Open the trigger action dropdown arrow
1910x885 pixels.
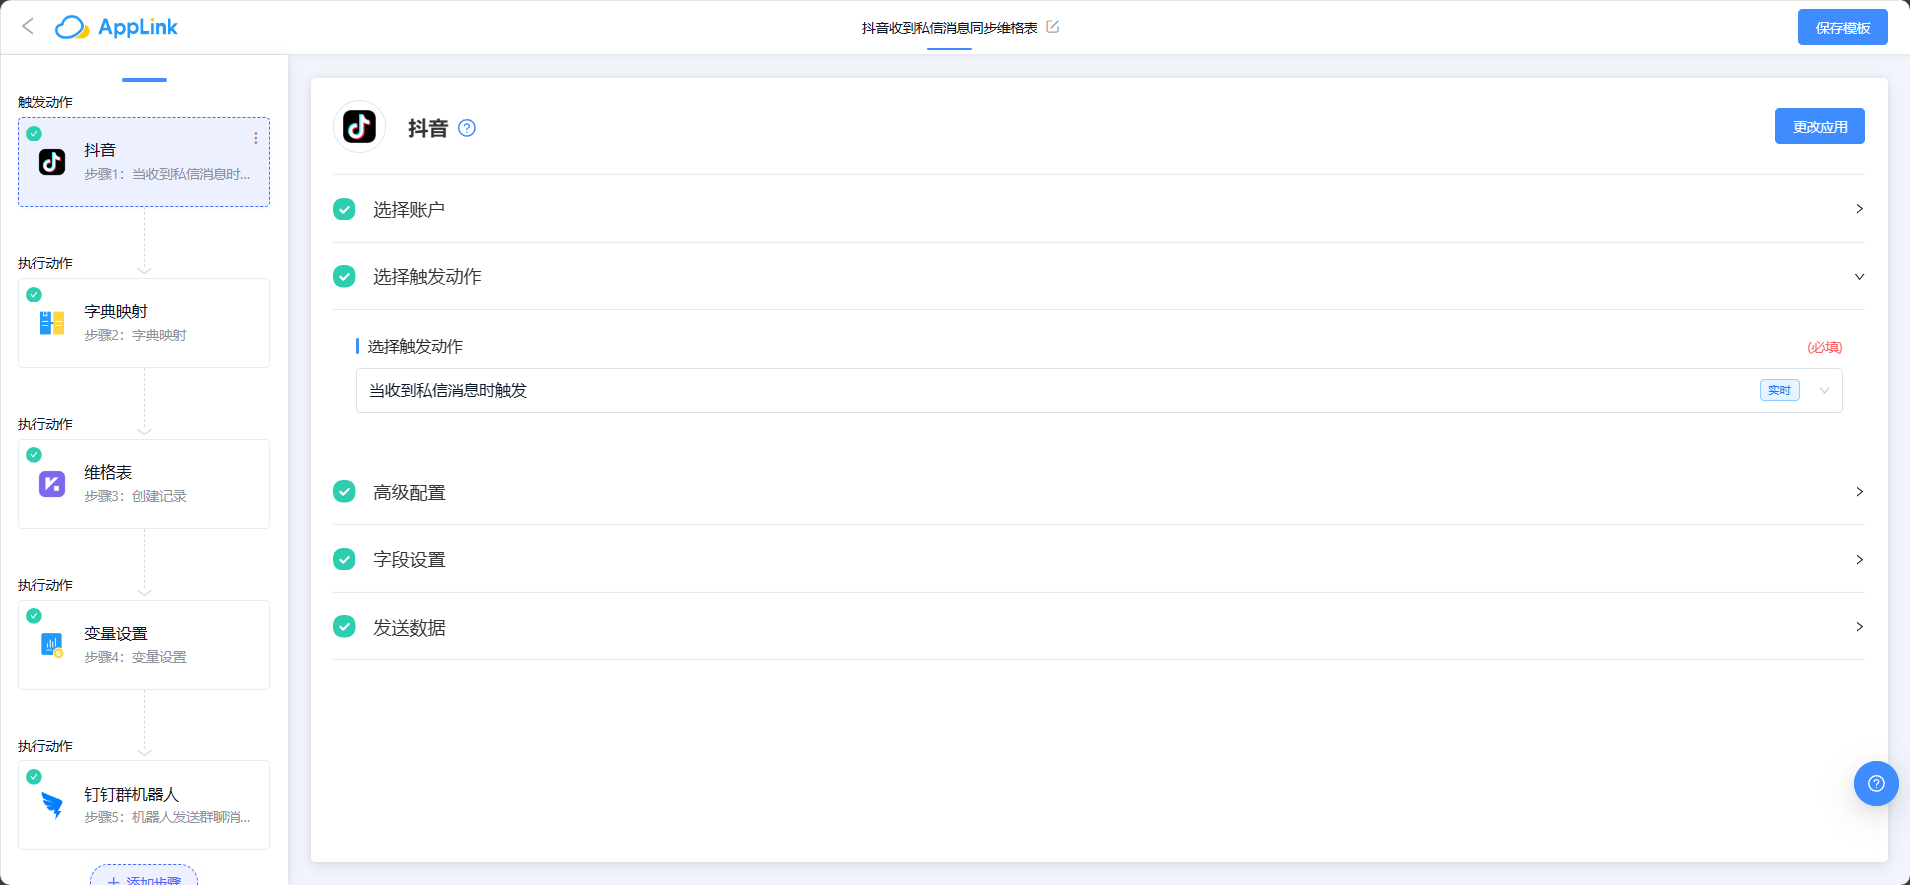click(x=1824, y=390)
